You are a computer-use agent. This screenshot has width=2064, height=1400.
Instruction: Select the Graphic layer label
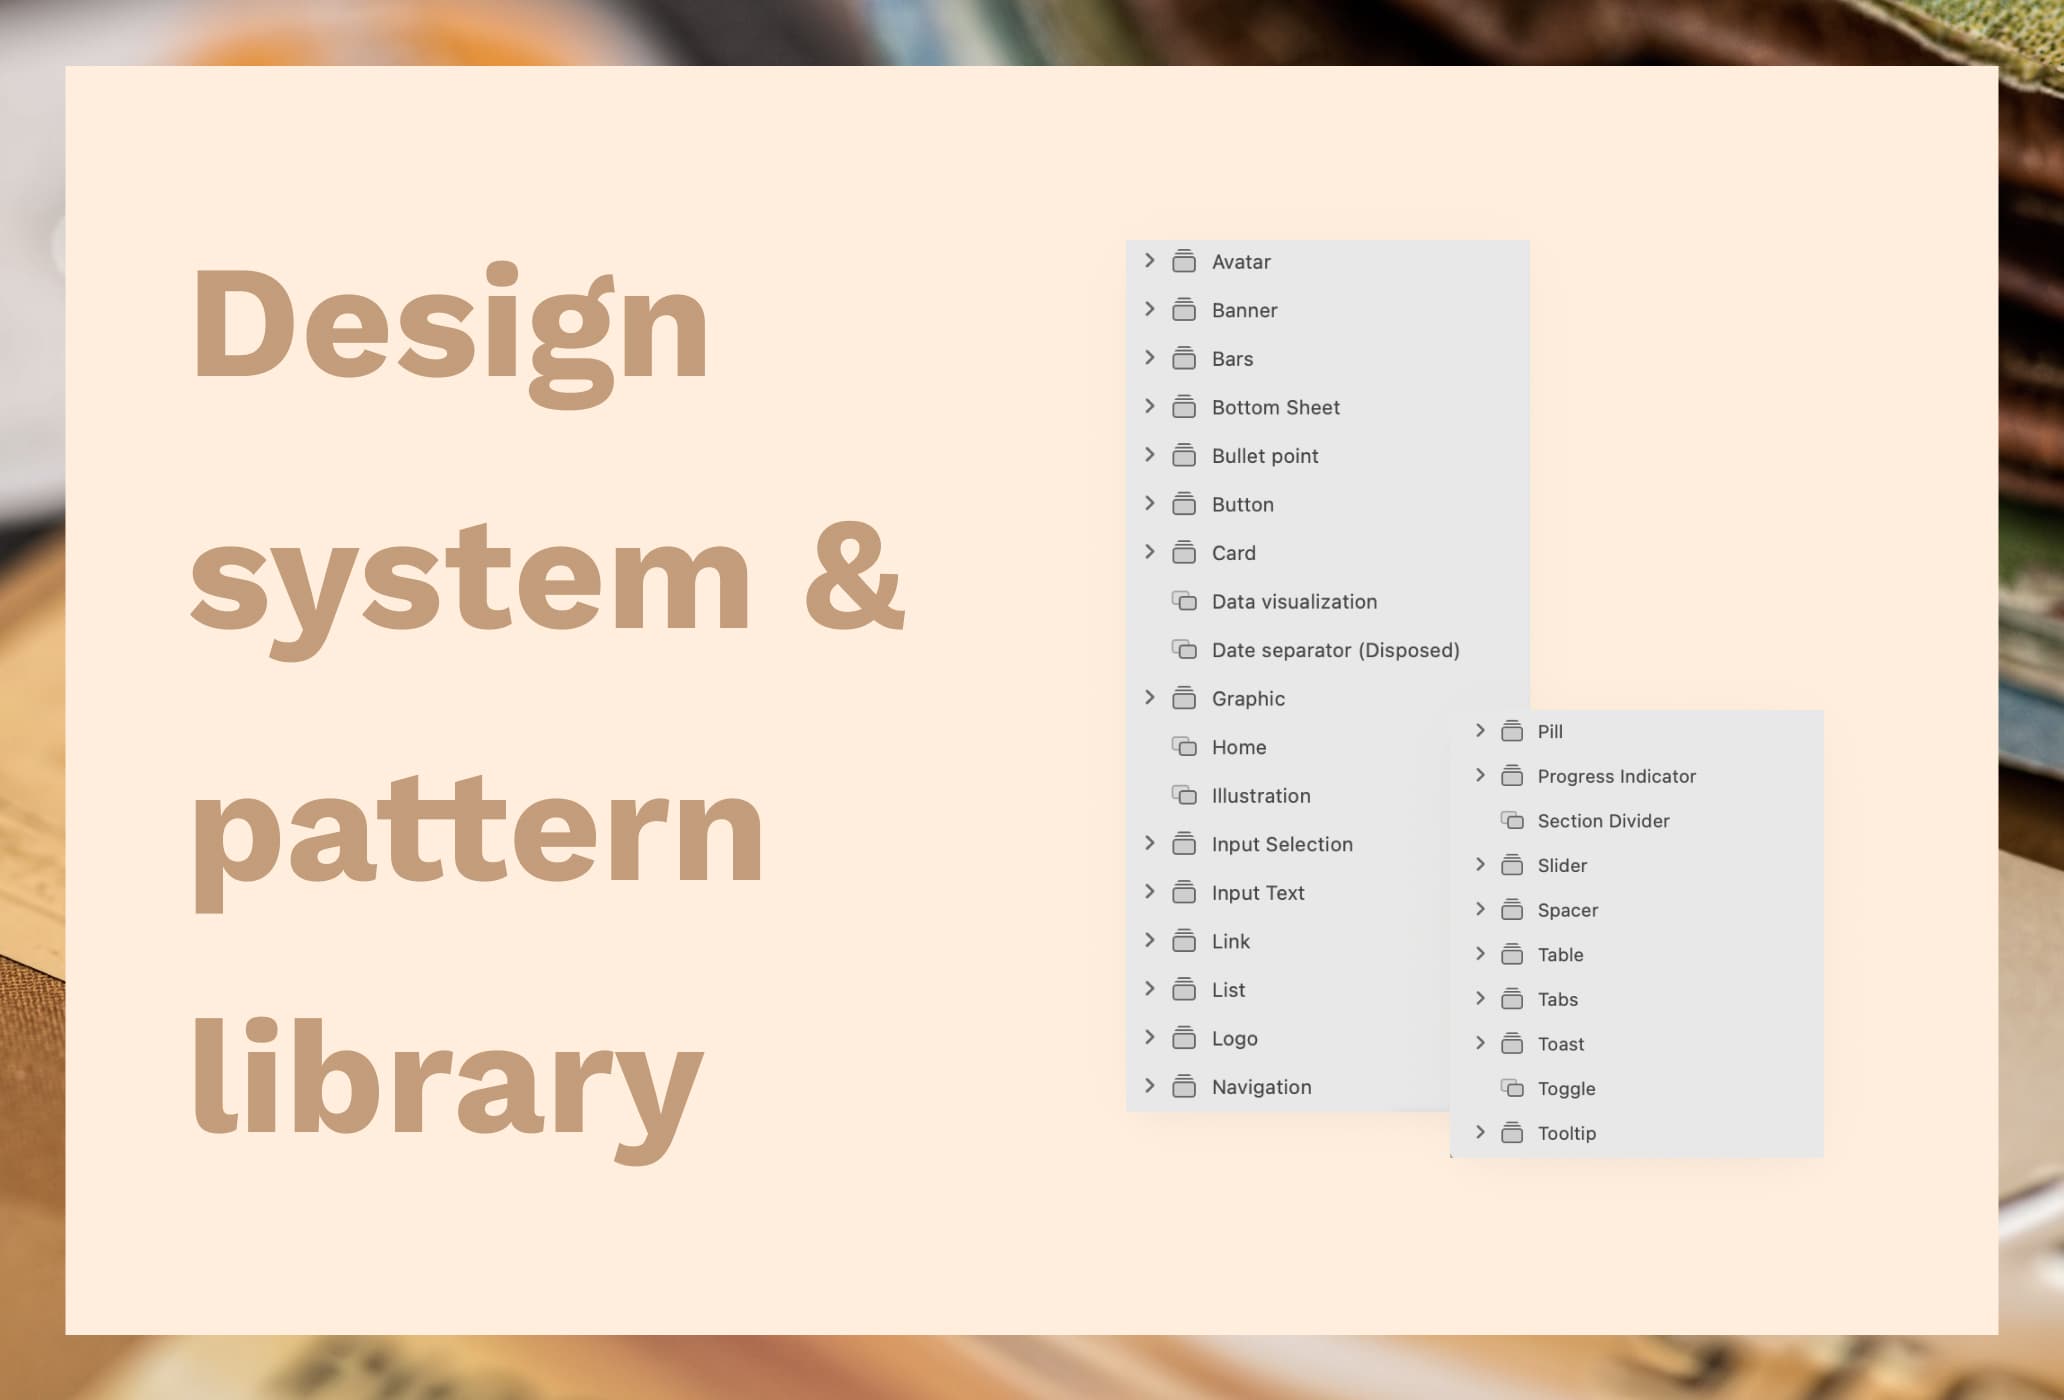coord(1248,699)
